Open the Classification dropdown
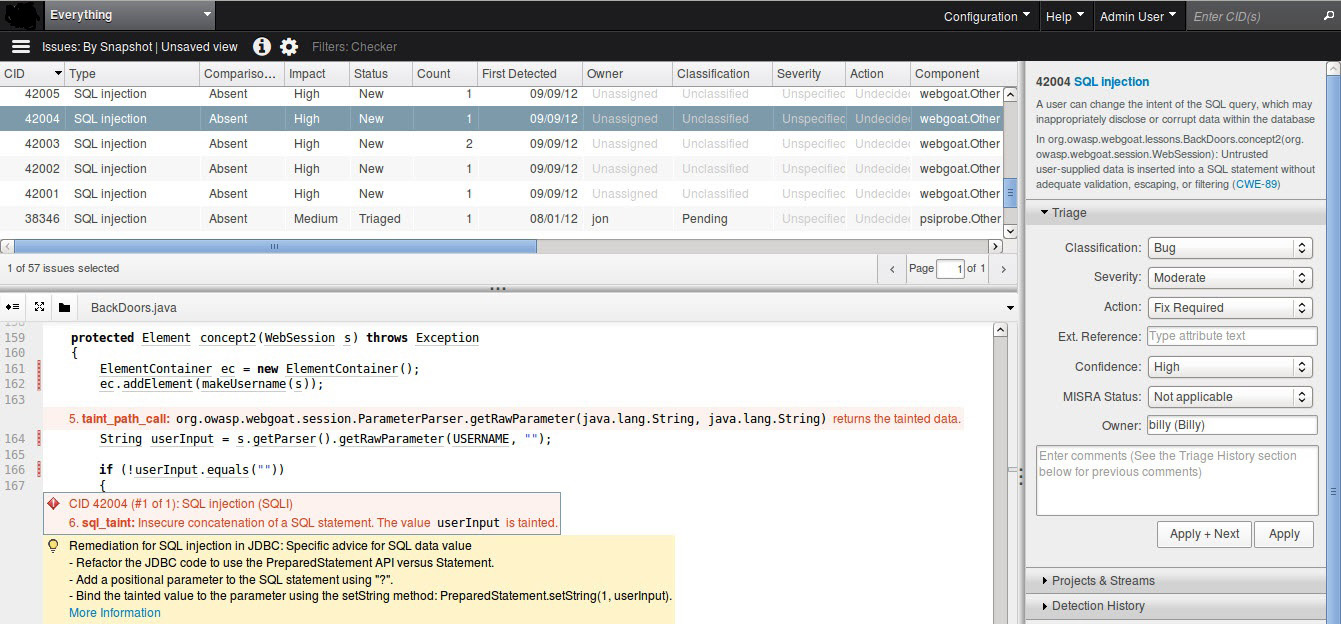1341x624 pixels. [1229, 248]
